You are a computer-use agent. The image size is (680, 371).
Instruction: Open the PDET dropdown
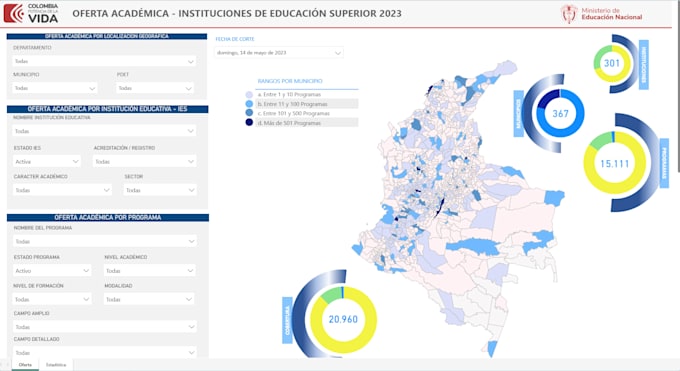point(155,88)
